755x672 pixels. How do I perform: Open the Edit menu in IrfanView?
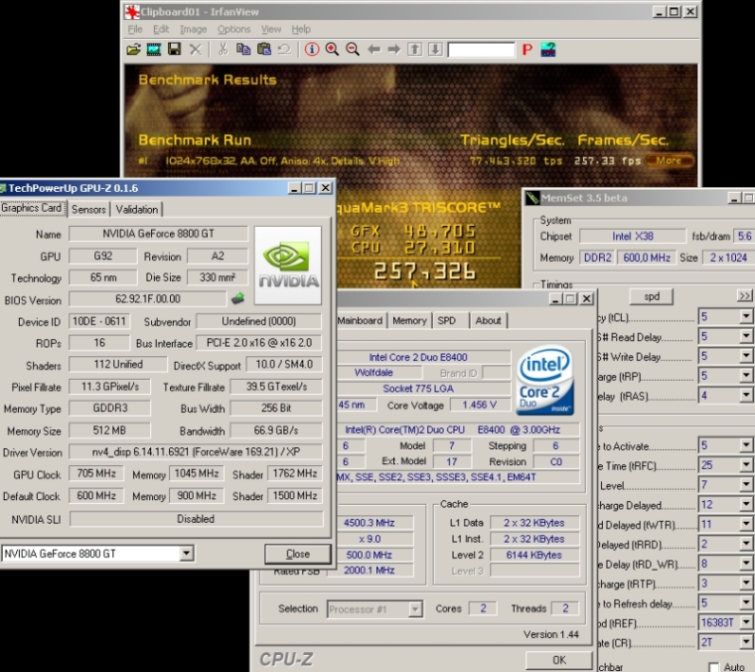161,29
